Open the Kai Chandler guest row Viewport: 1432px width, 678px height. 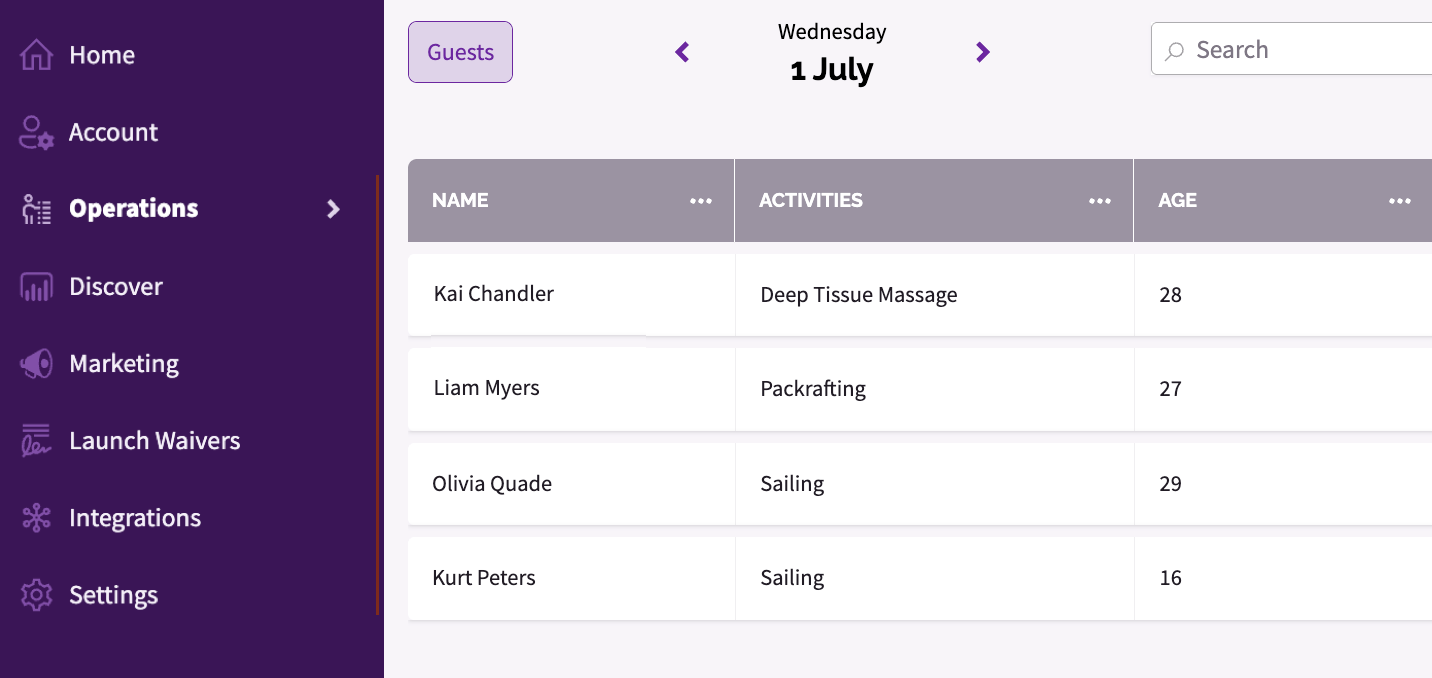point(920,295)
